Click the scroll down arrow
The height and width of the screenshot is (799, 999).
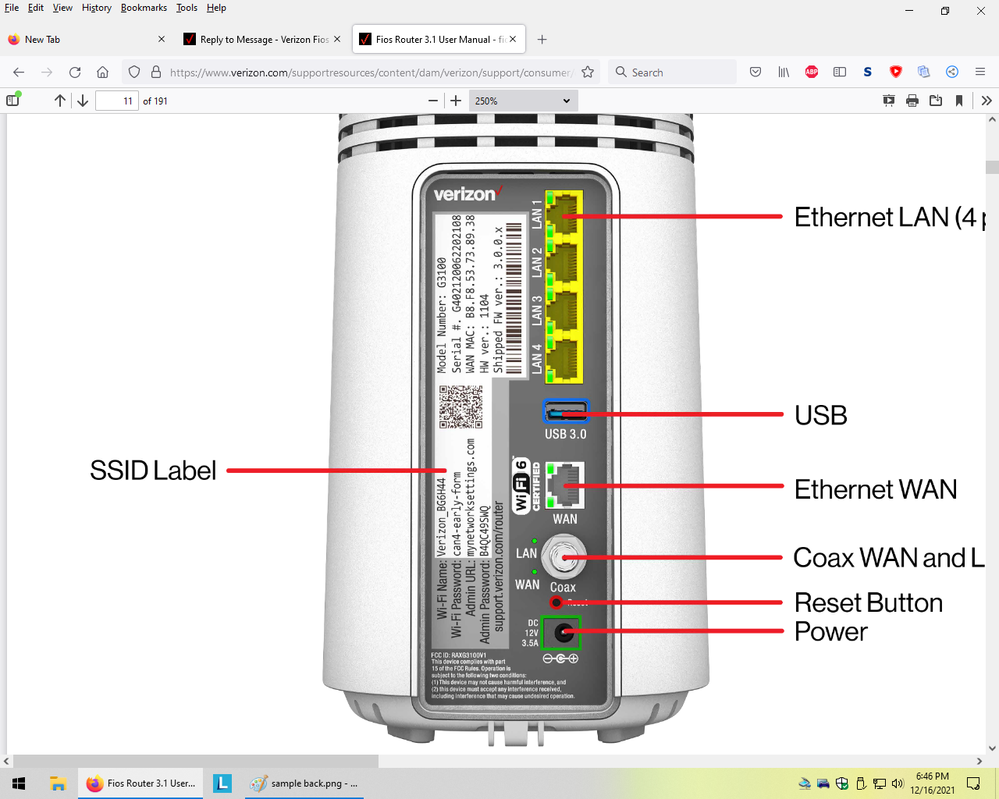click(x=992, y=749)
